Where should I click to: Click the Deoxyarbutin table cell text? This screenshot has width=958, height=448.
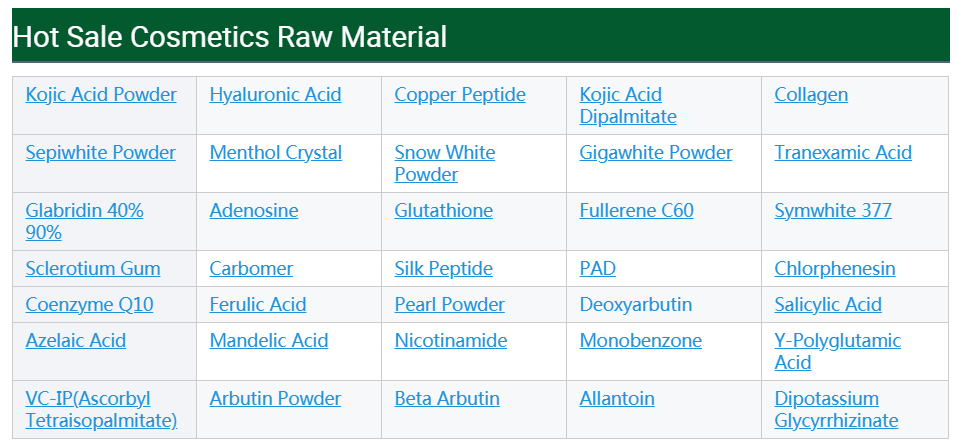click(635, 305)
